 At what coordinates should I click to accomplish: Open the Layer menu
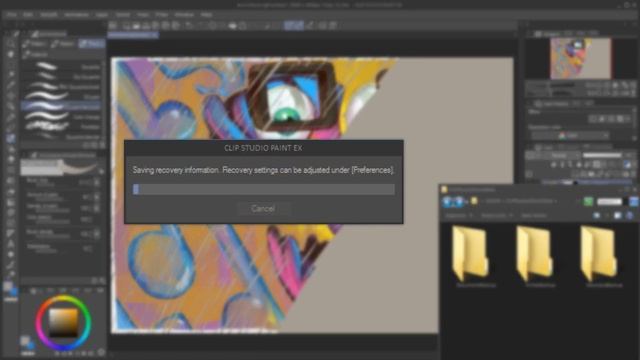coord(102,15)
